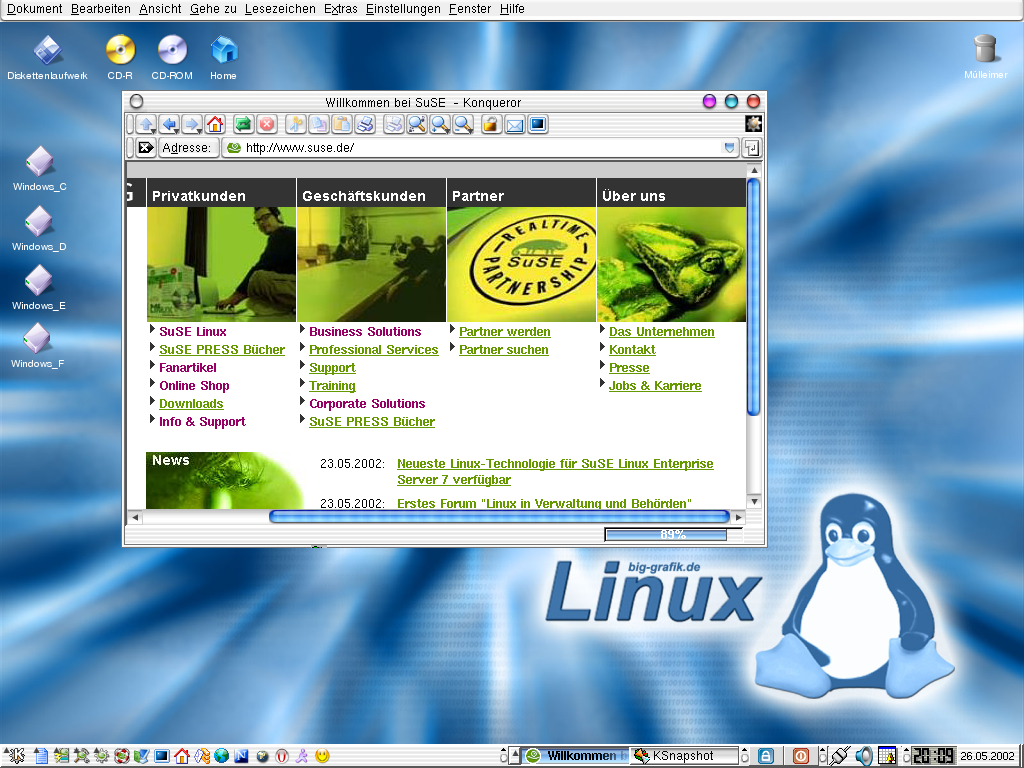Open the Hilfe menu
1024x768 pixels.
[x=512, y=8]
